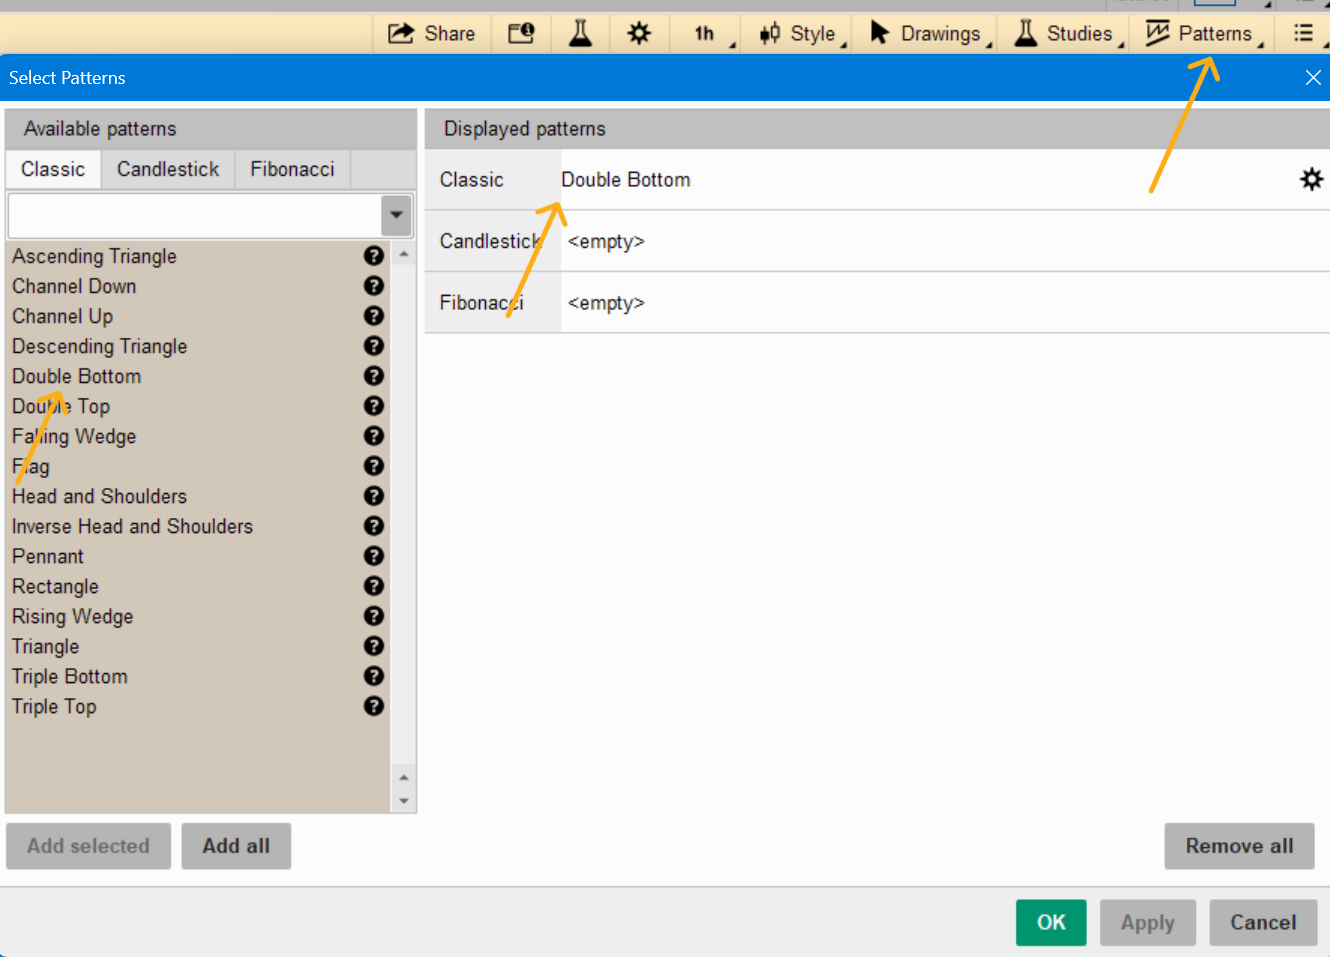Expand the pattern search dropdown arrow
The width and height of the screenshot is (1330, 957).
click(x=396, y=215)
